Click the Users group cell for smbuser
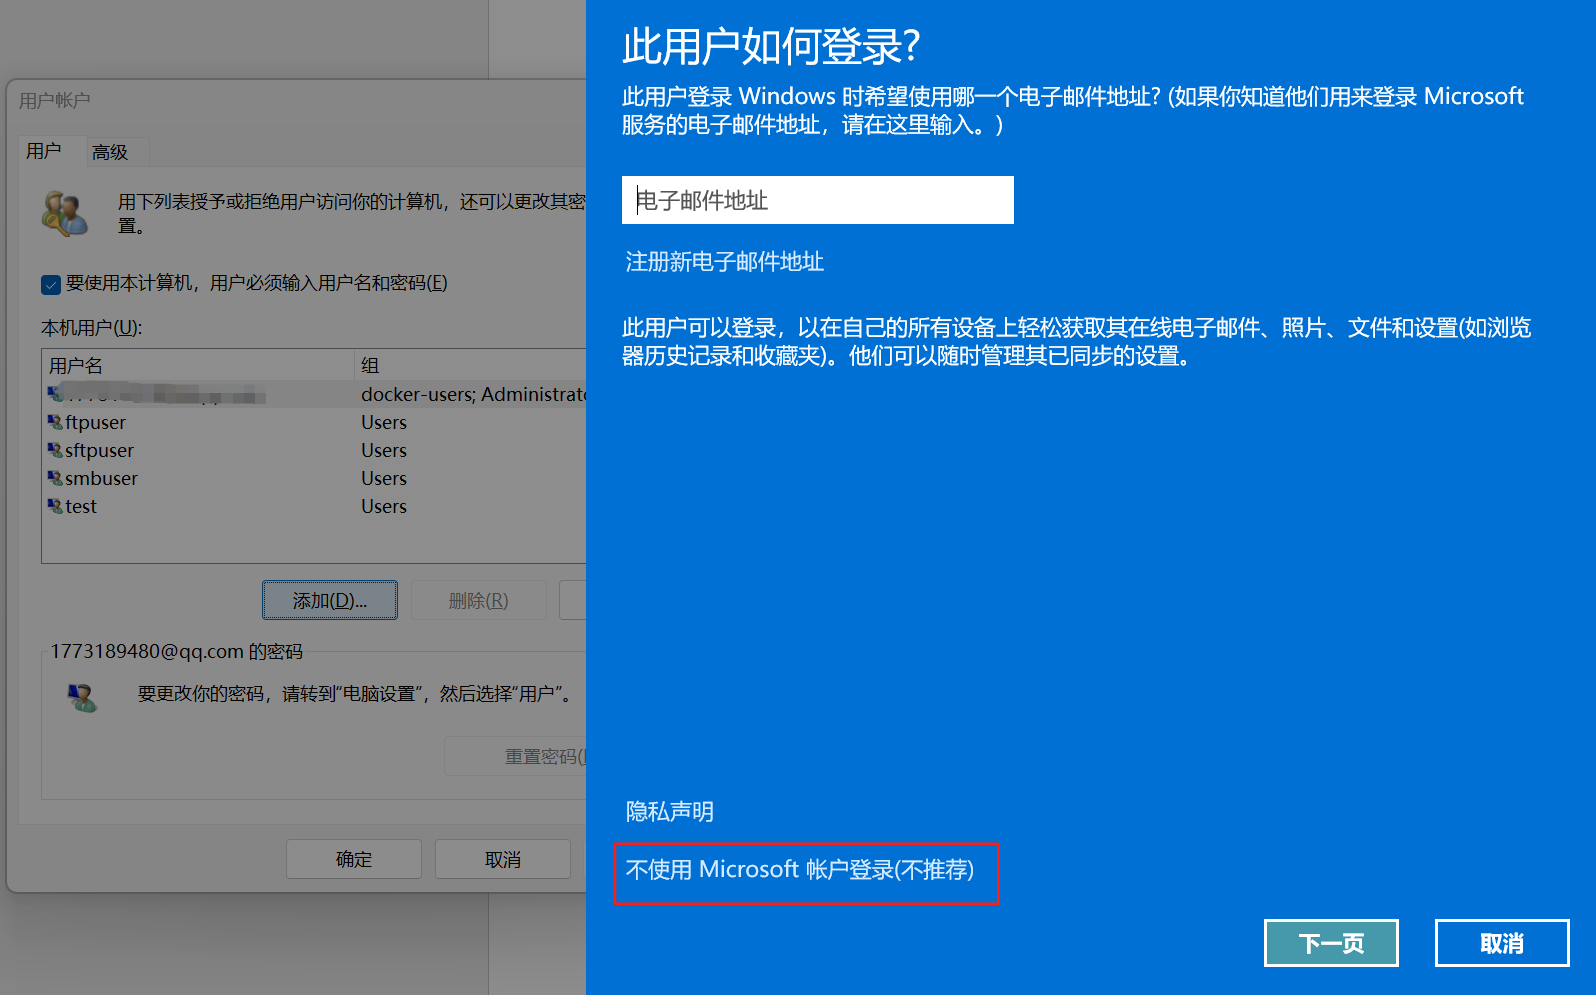 click(384, 478)
